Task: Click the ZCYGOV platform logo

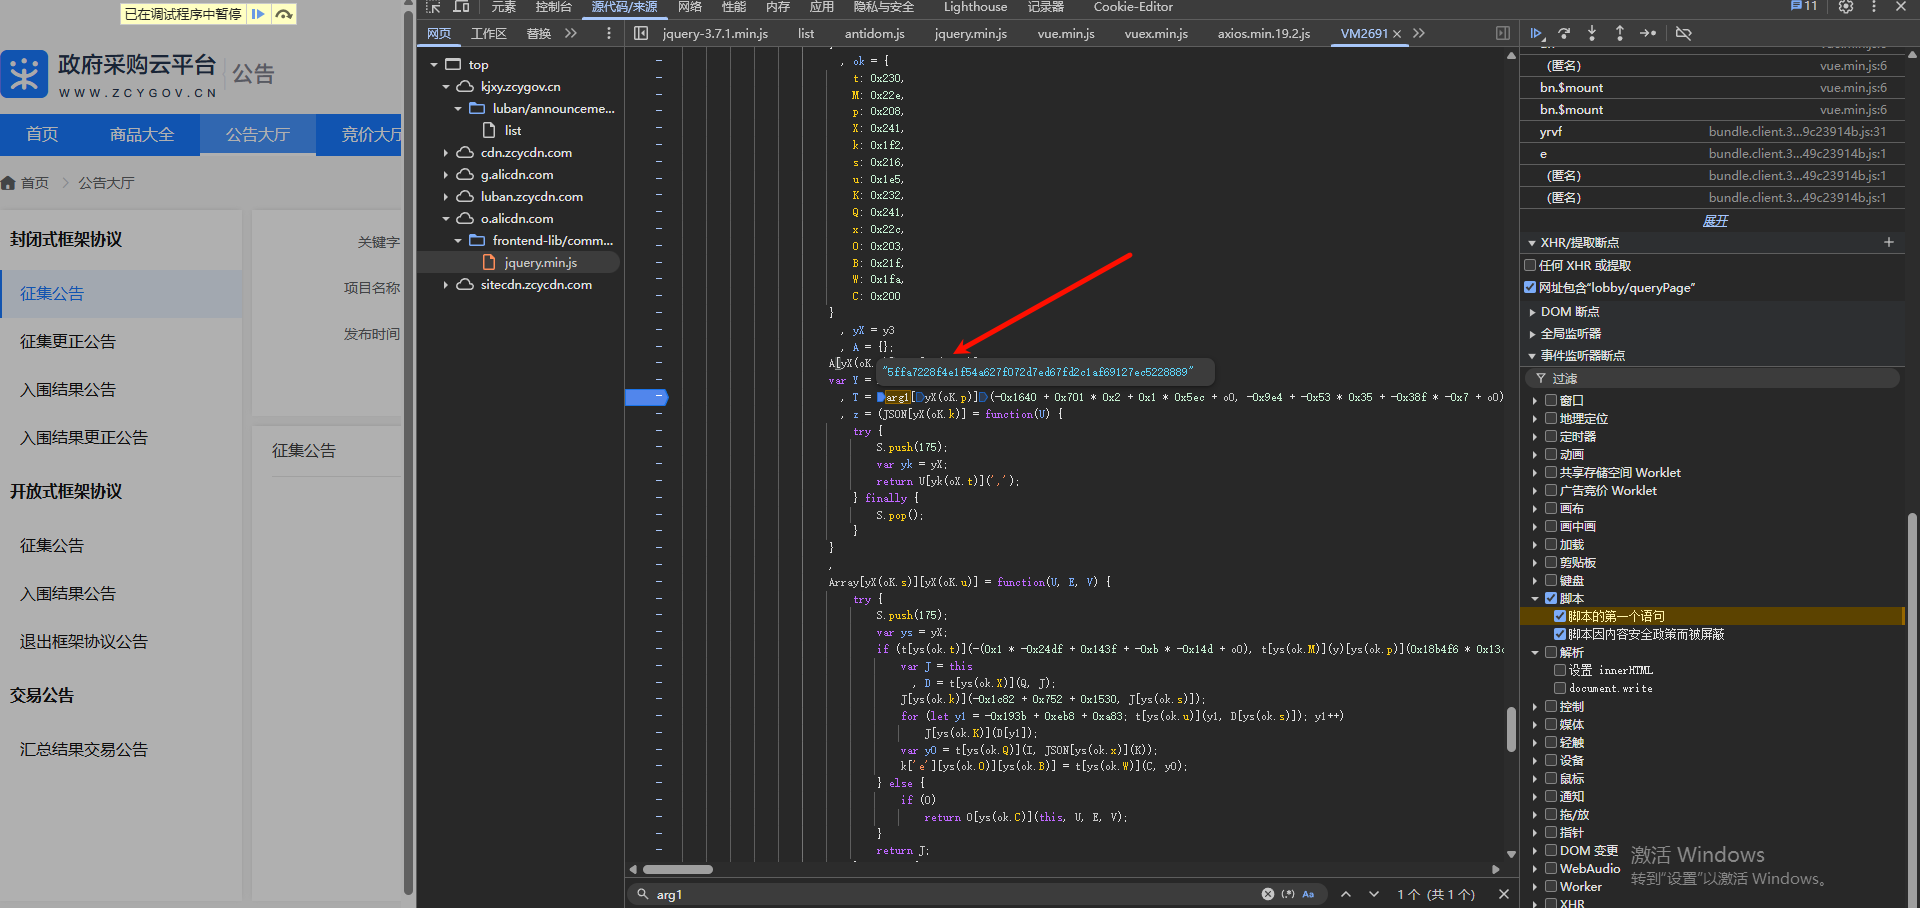Action: (25, 74)
